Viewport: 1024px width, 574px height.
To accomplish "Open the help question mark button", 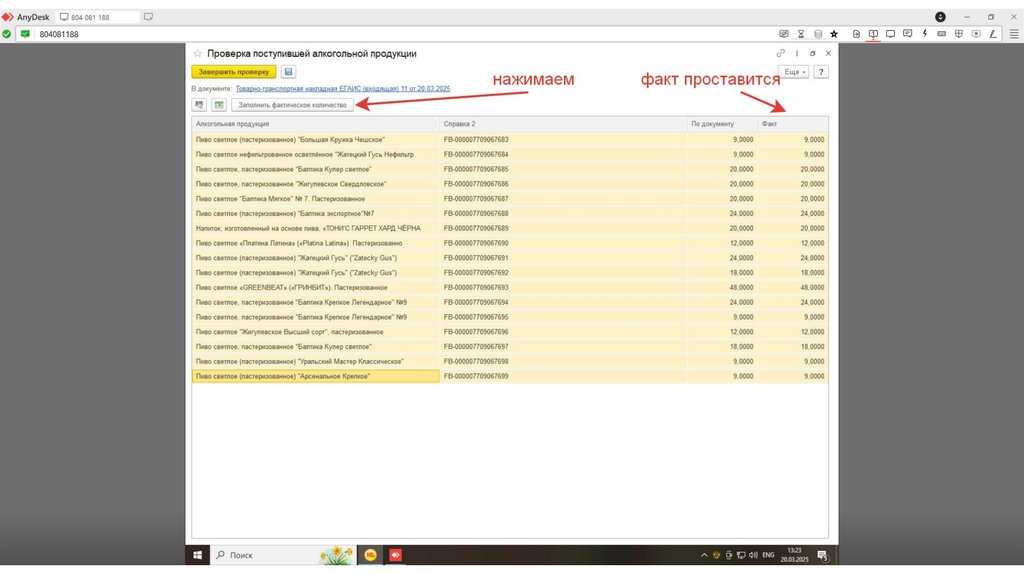I will tap(821, 72).
